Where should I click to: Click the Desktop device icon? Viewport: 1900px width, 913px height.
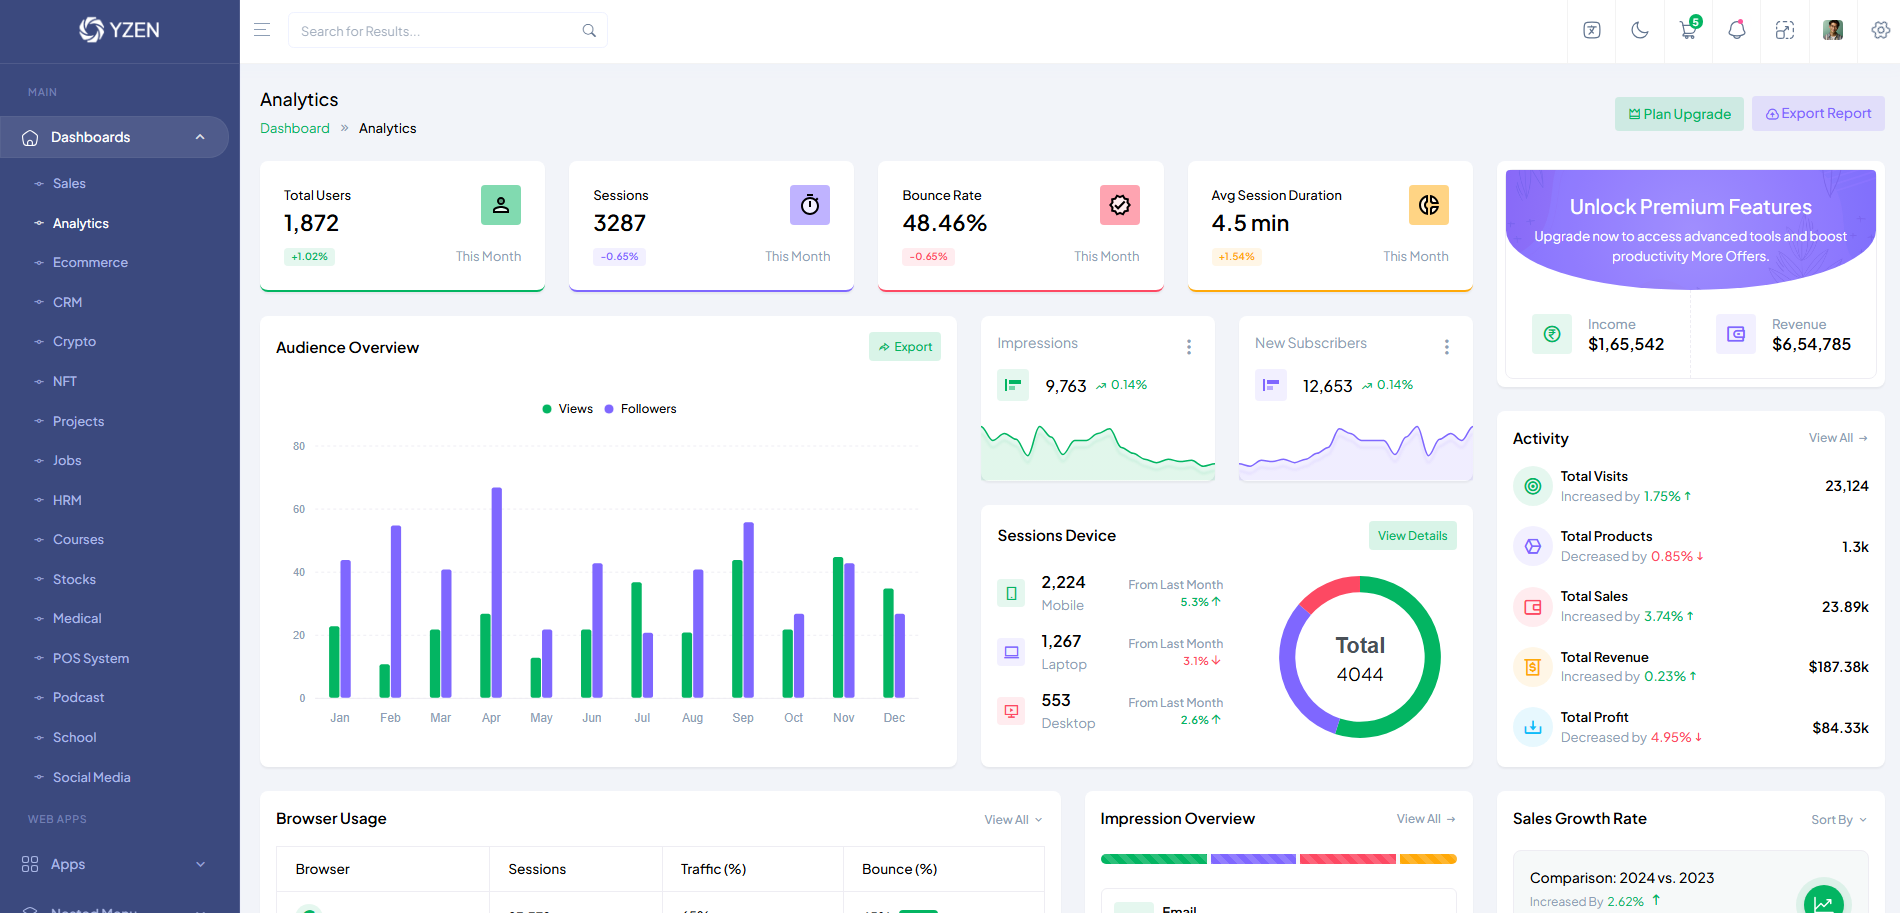(x=1011, y=711)
